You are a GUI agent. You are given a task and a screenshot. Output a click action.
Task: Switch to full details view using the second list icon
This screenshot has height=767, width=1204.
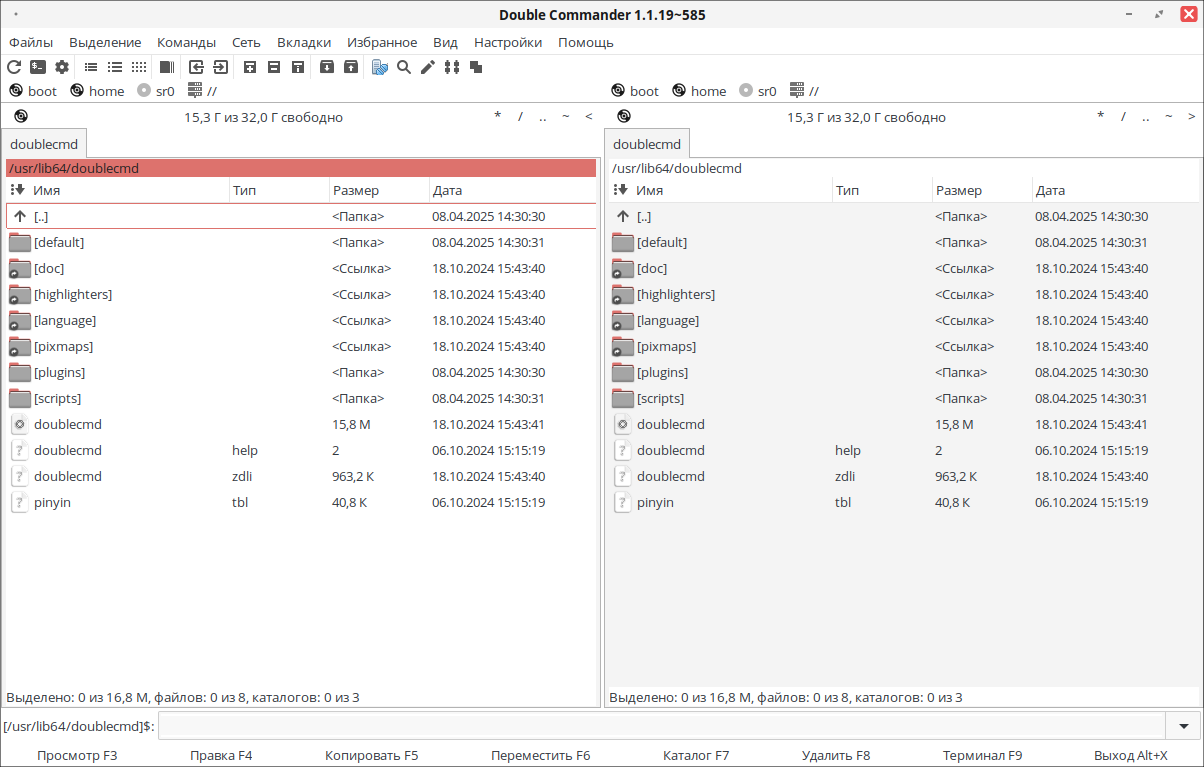tap(115, 67)
